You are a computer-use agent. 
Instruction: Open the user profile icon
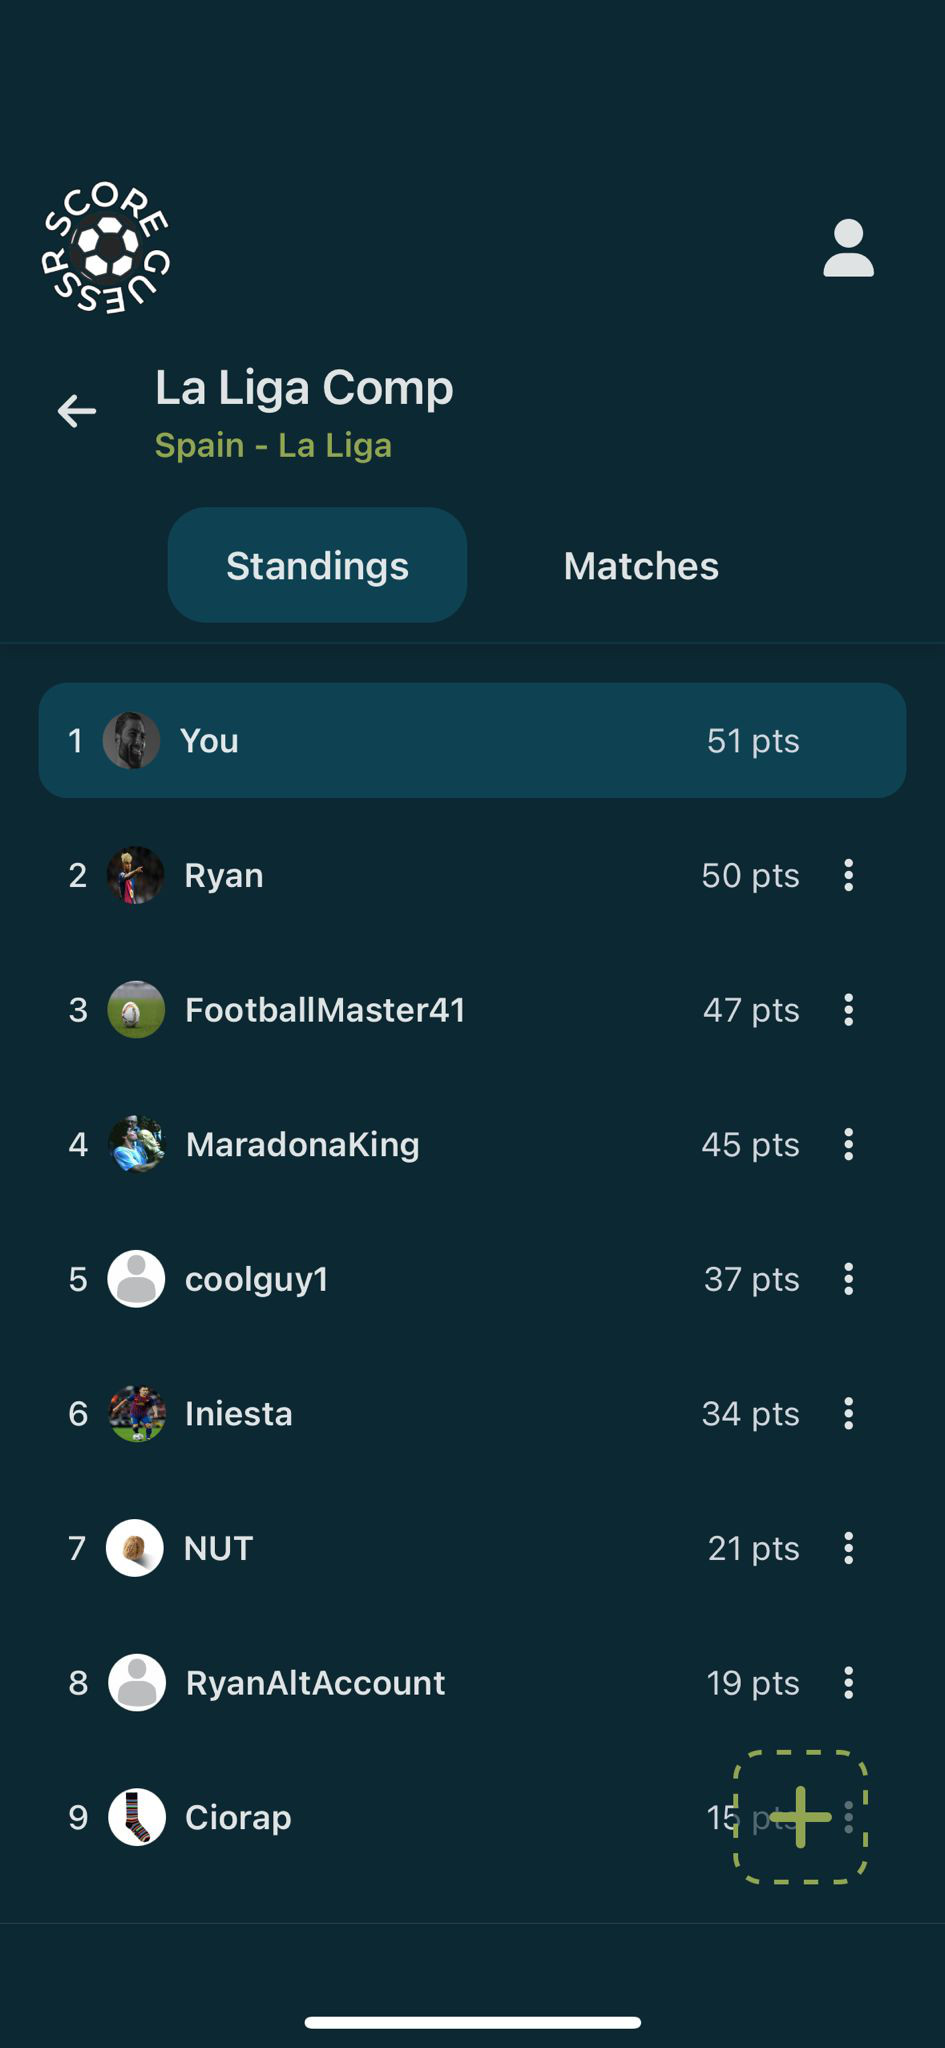pos(848,248)
